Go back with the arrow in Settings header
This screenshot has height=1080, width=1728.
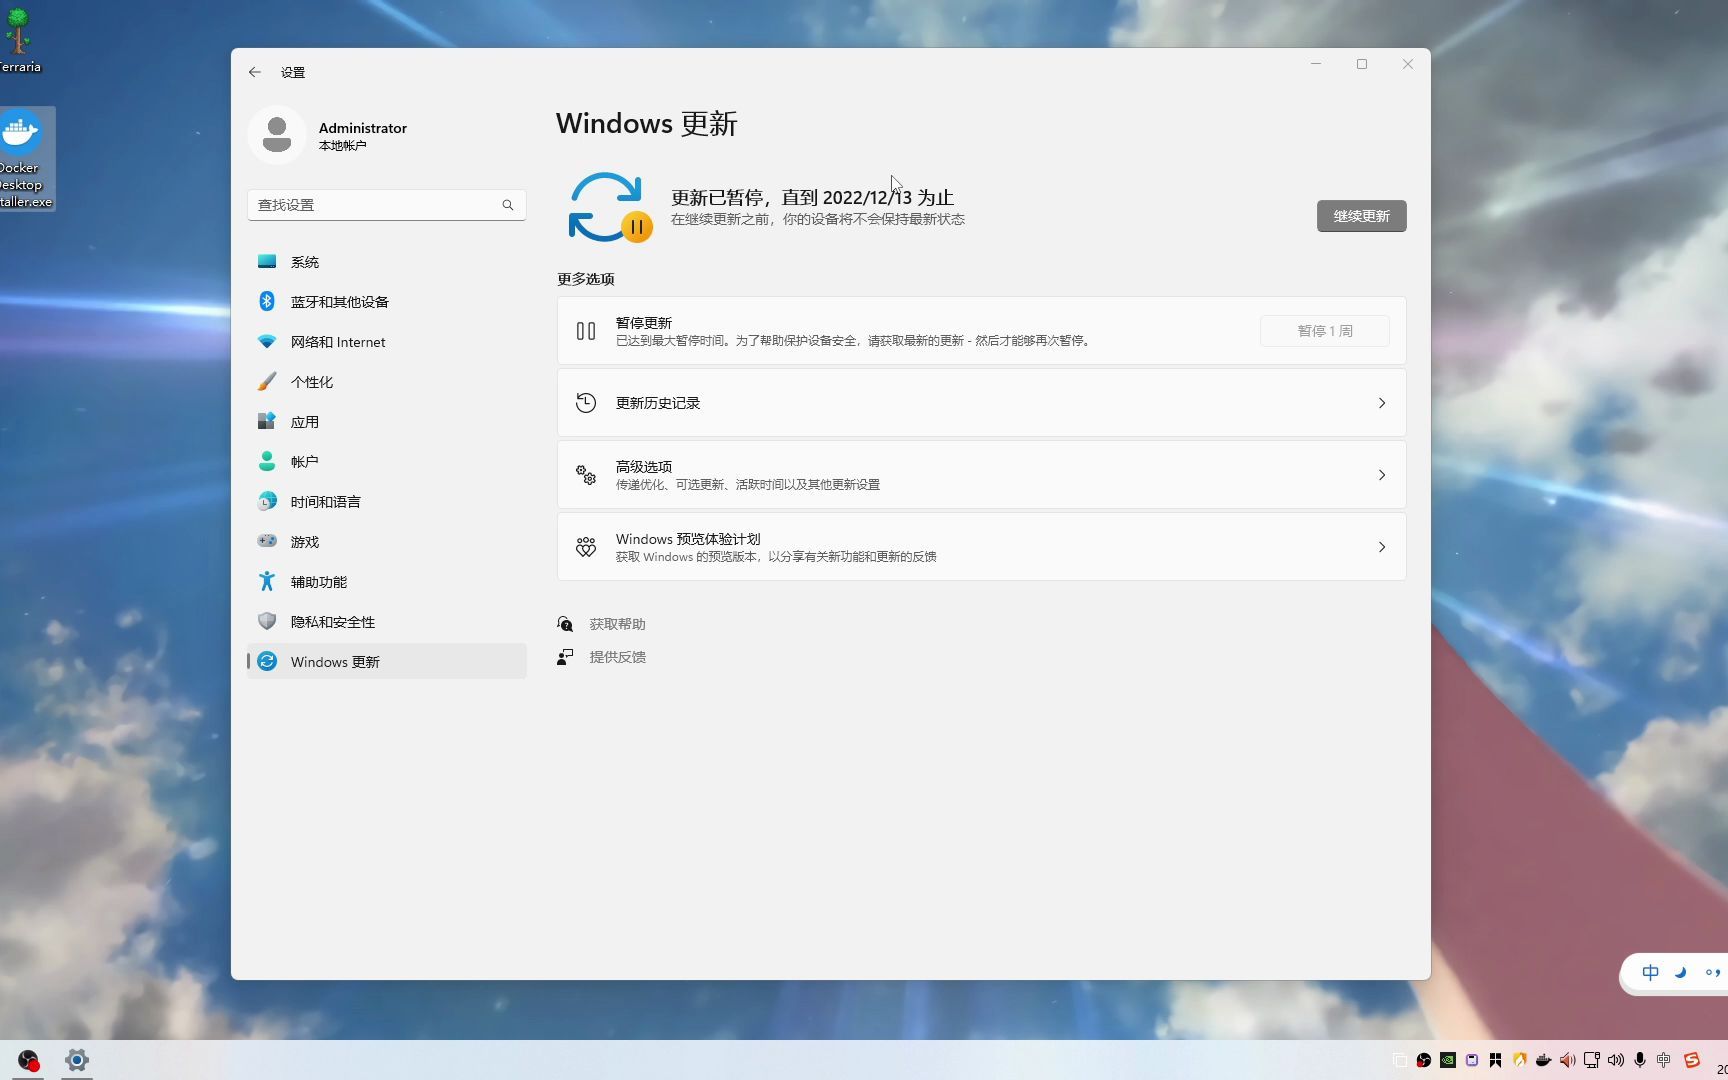coord(255,72)
